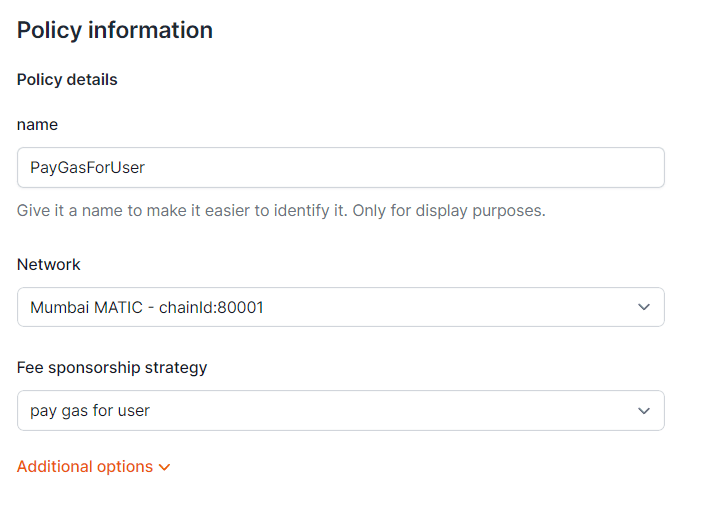The width and height of the screenshot is (727, 505).
Task: Click empty space inside the name field
Action: [403, 167]
